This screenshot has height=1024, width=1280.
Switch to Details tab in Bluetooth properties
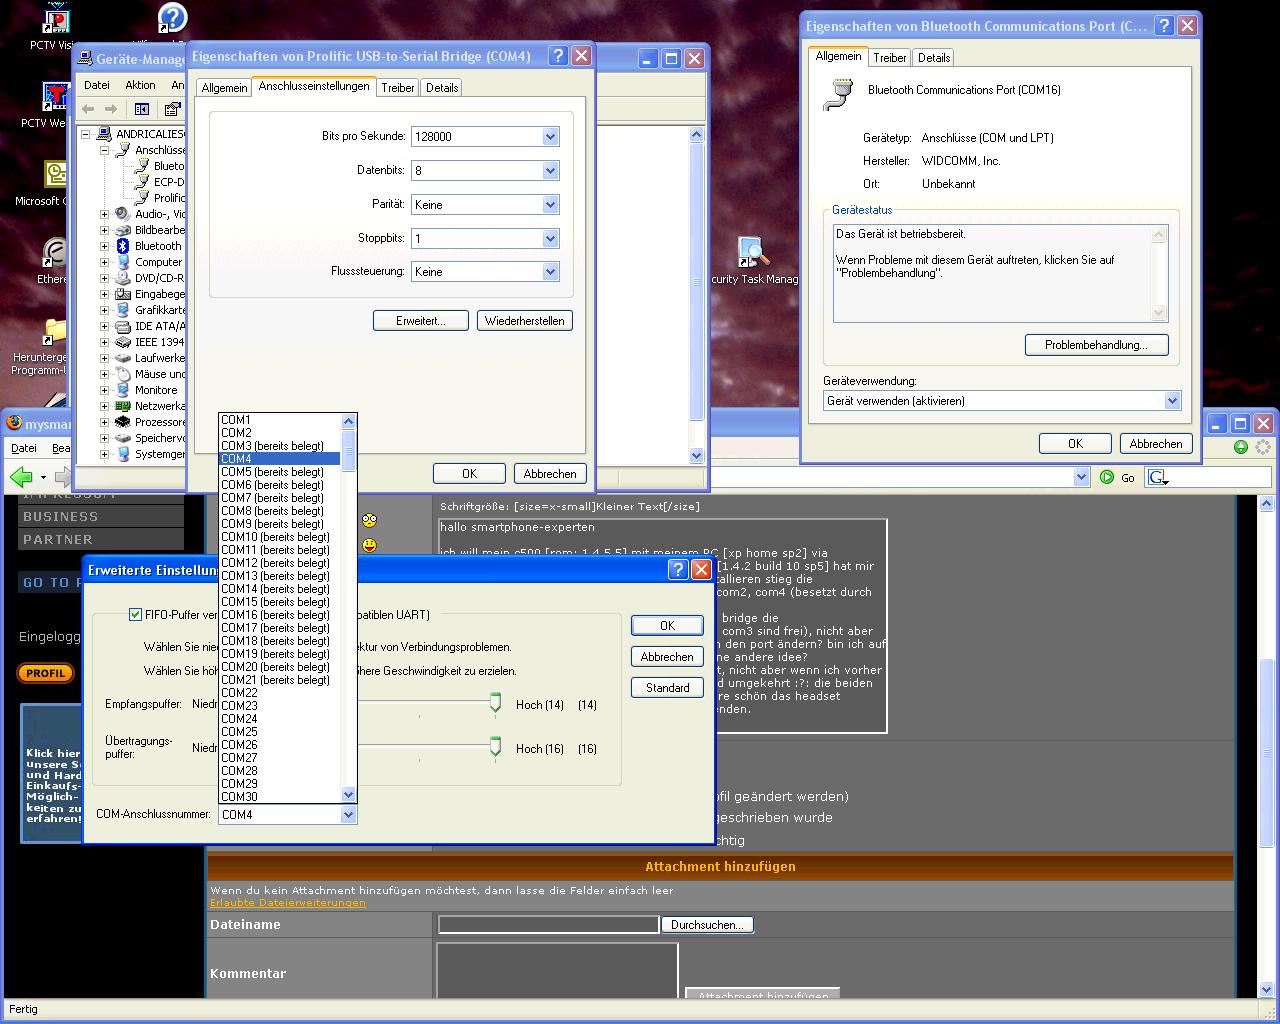[934, 58]
